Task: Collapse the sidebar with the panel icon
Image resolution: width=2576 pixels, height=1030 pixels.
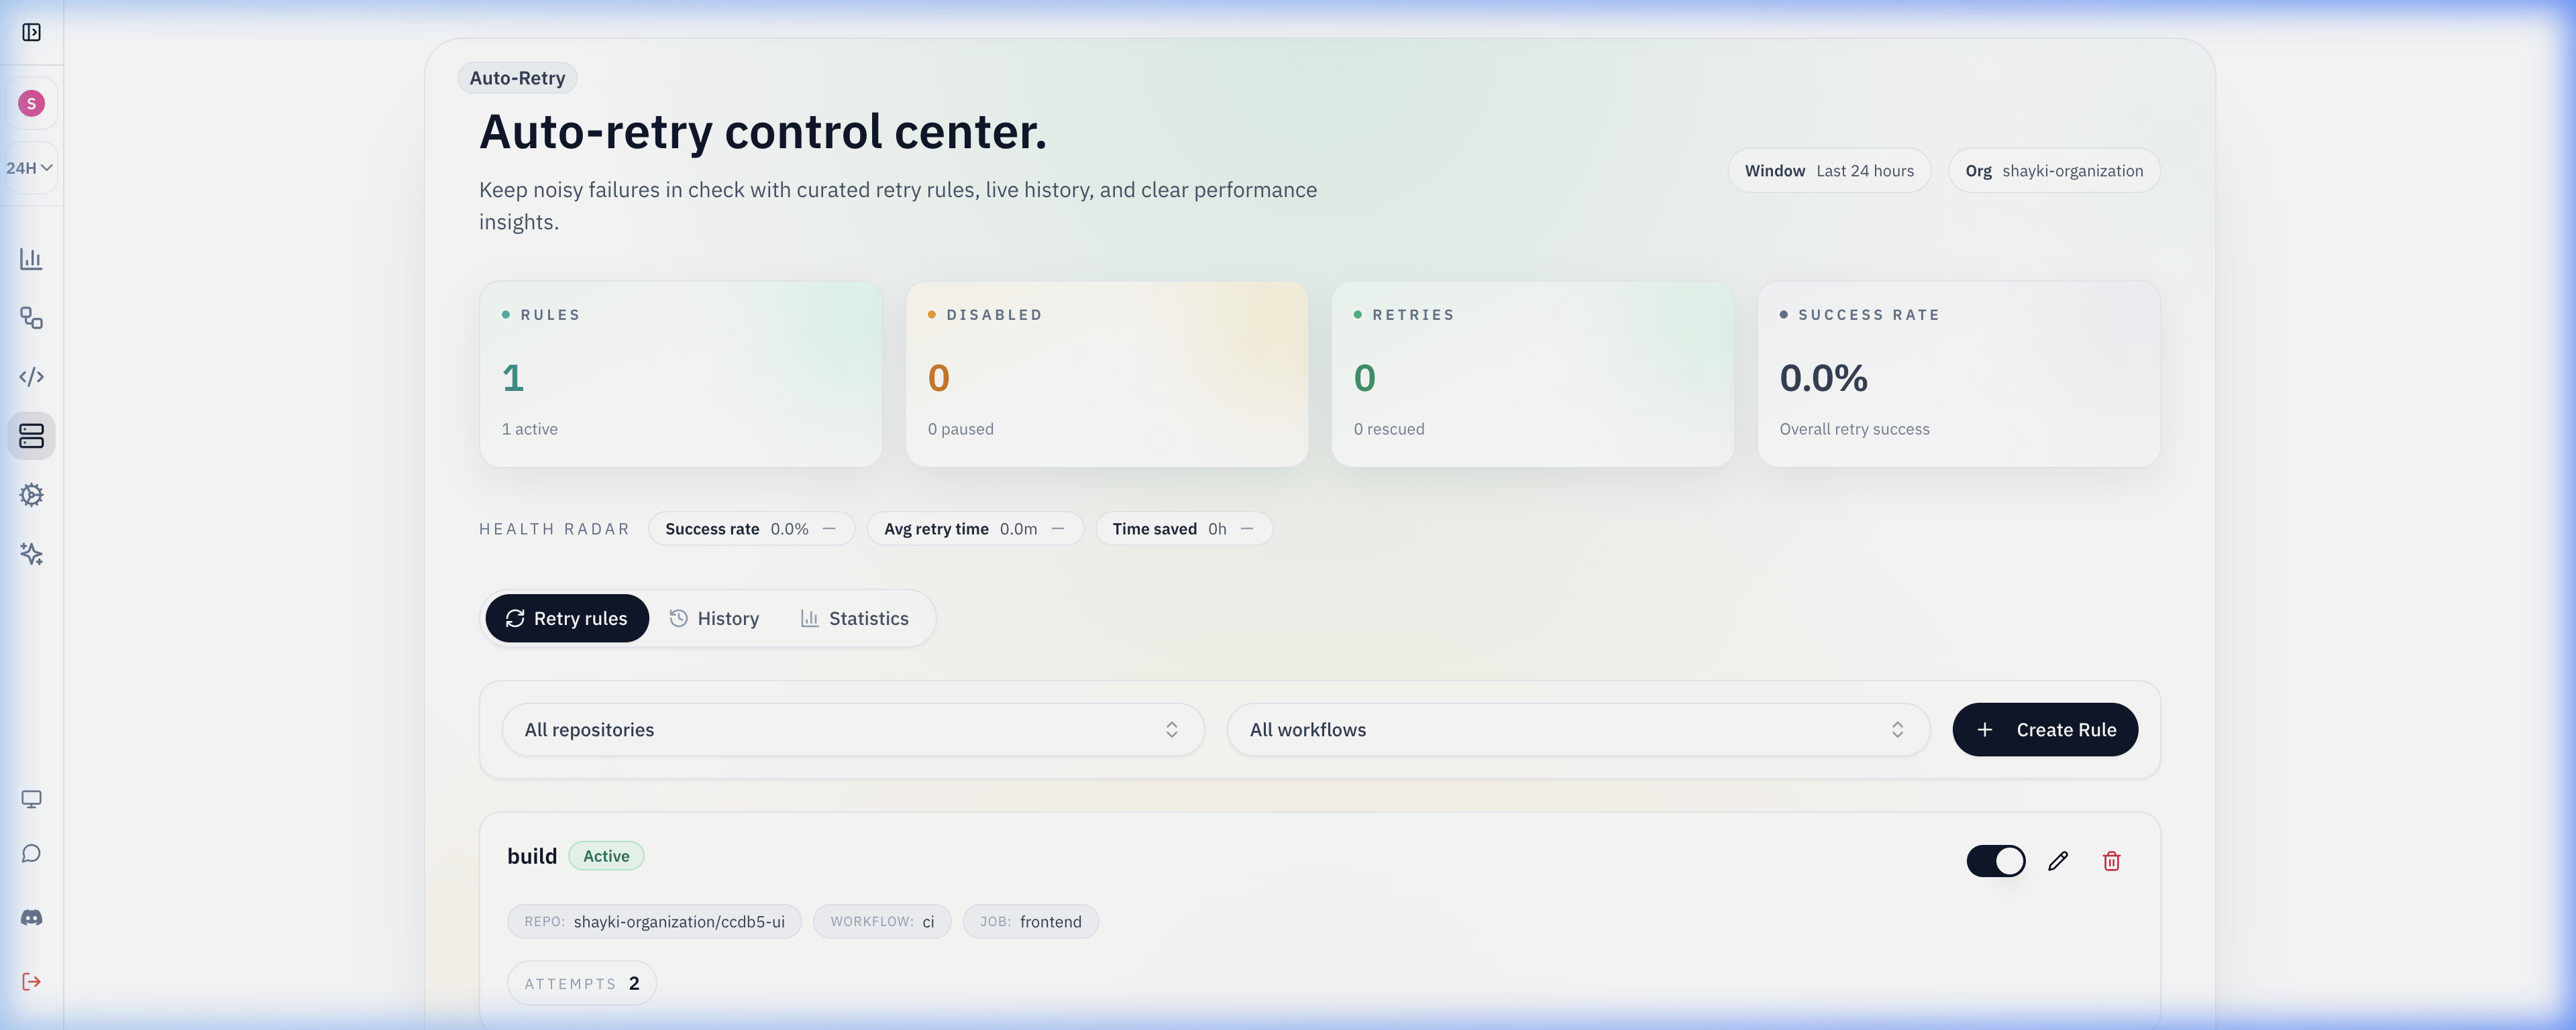Action: [31, 32]
